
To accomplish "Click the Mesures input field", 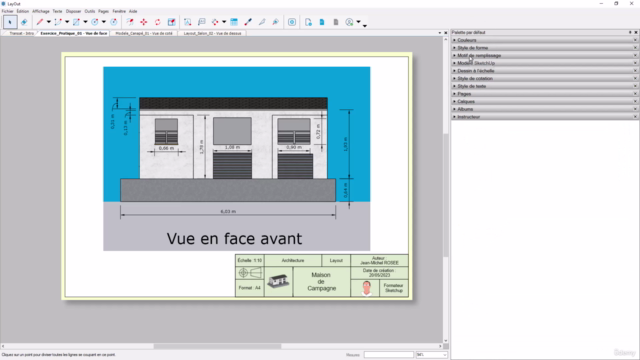I will click(x=389, y=355).
